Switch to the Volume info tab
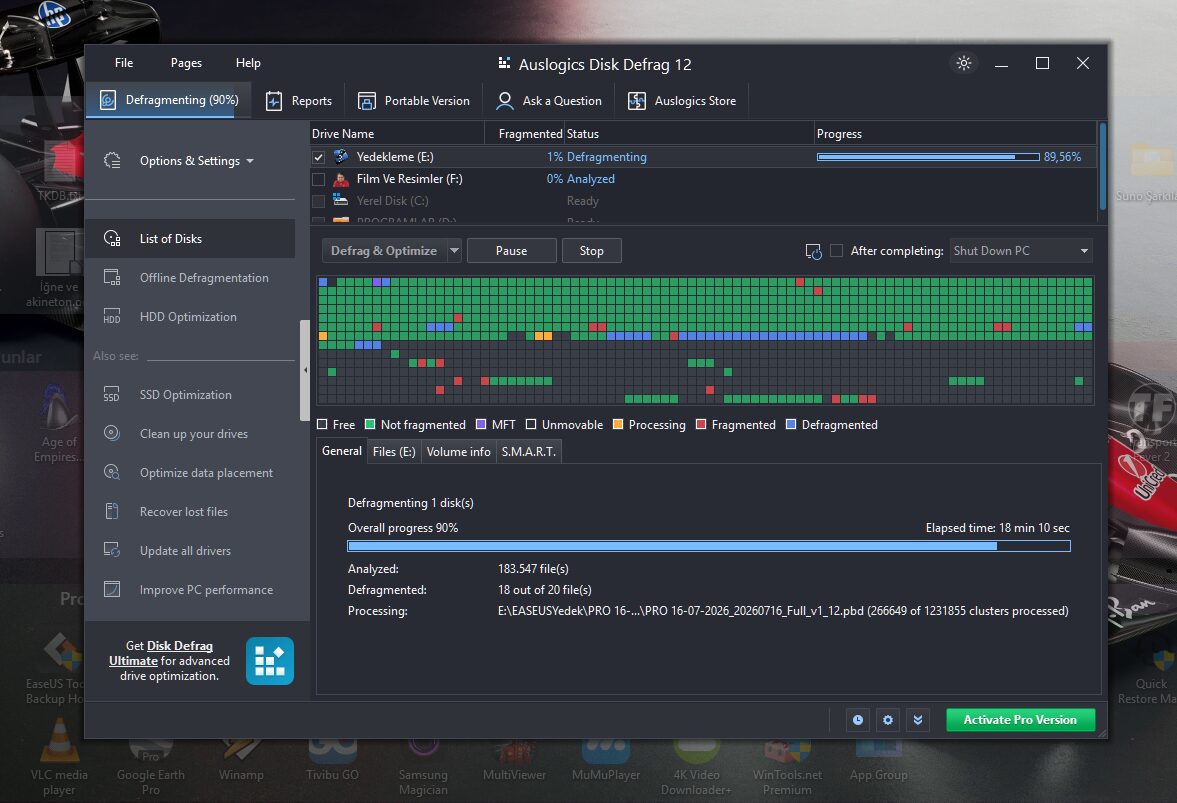Image resolution: width=1177 pixels, height=803 pixels. coord(459,451)
